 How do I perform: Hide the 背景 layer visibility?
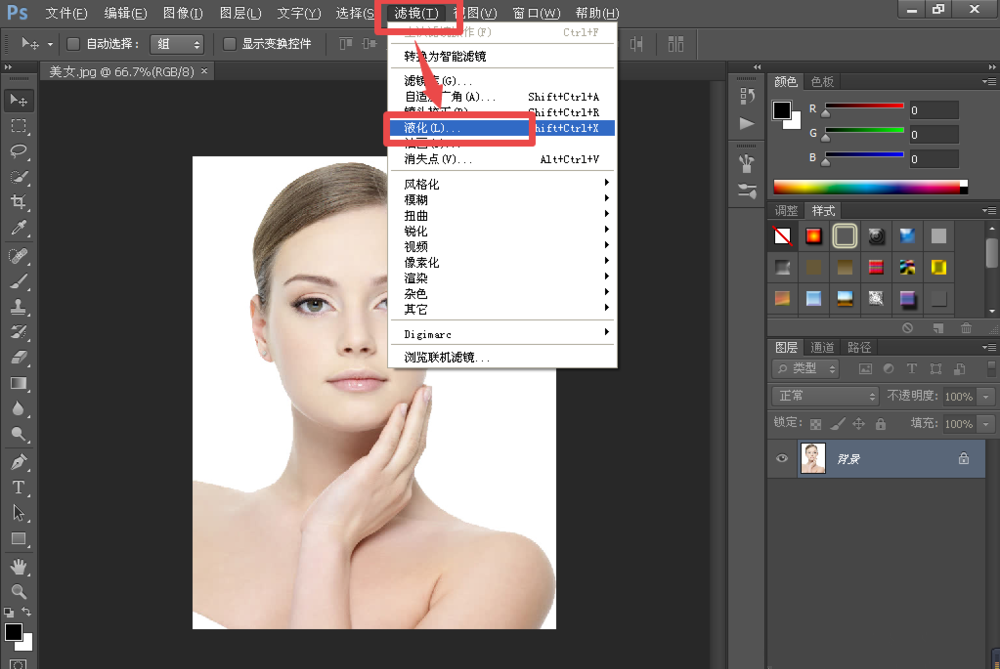pos(781,458)
